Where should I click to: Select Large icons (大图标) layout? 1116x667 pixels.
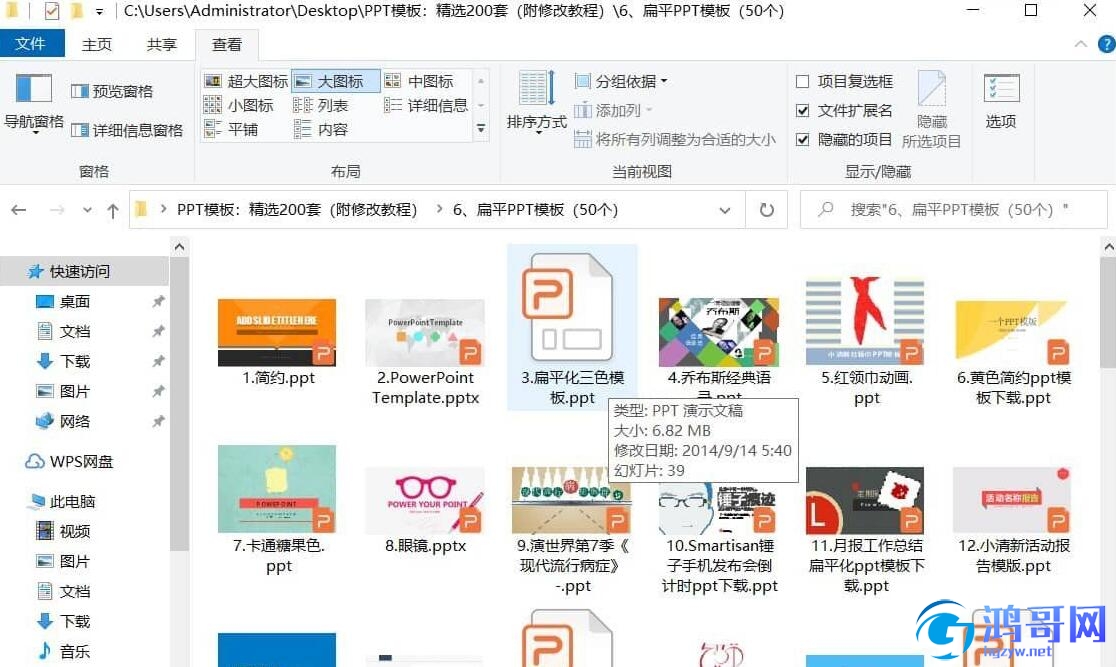(x=335, y=81)
